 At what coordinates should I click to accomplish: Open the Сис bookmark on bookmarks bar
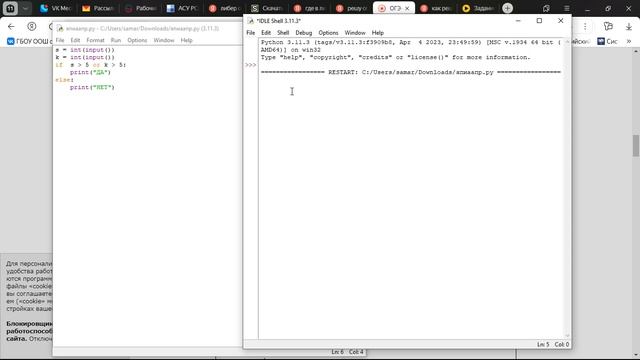point(607,41)
